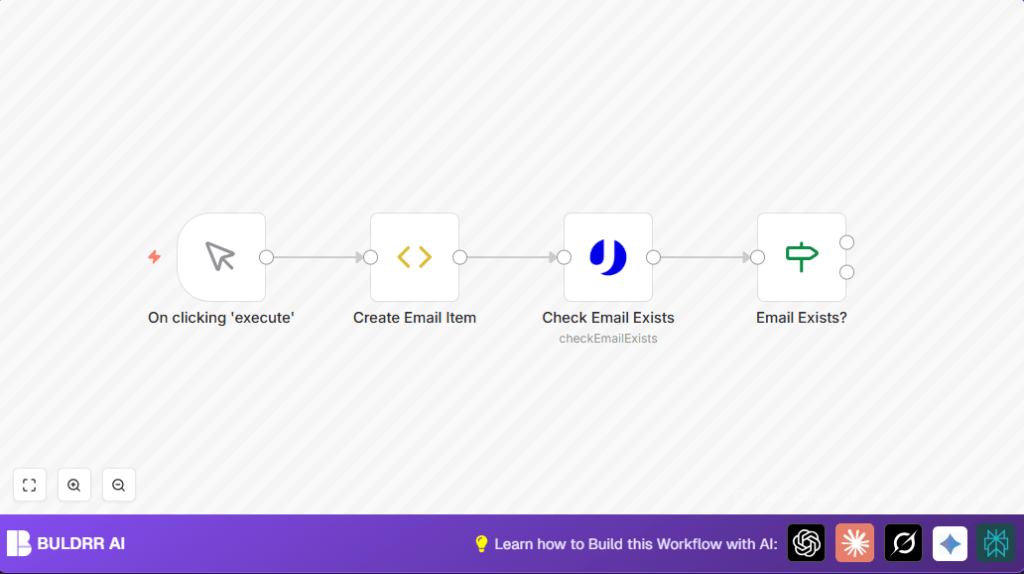Click Email Exists? input connector
This screenshot has width=1024, height=574.
(x=758, y=257)
